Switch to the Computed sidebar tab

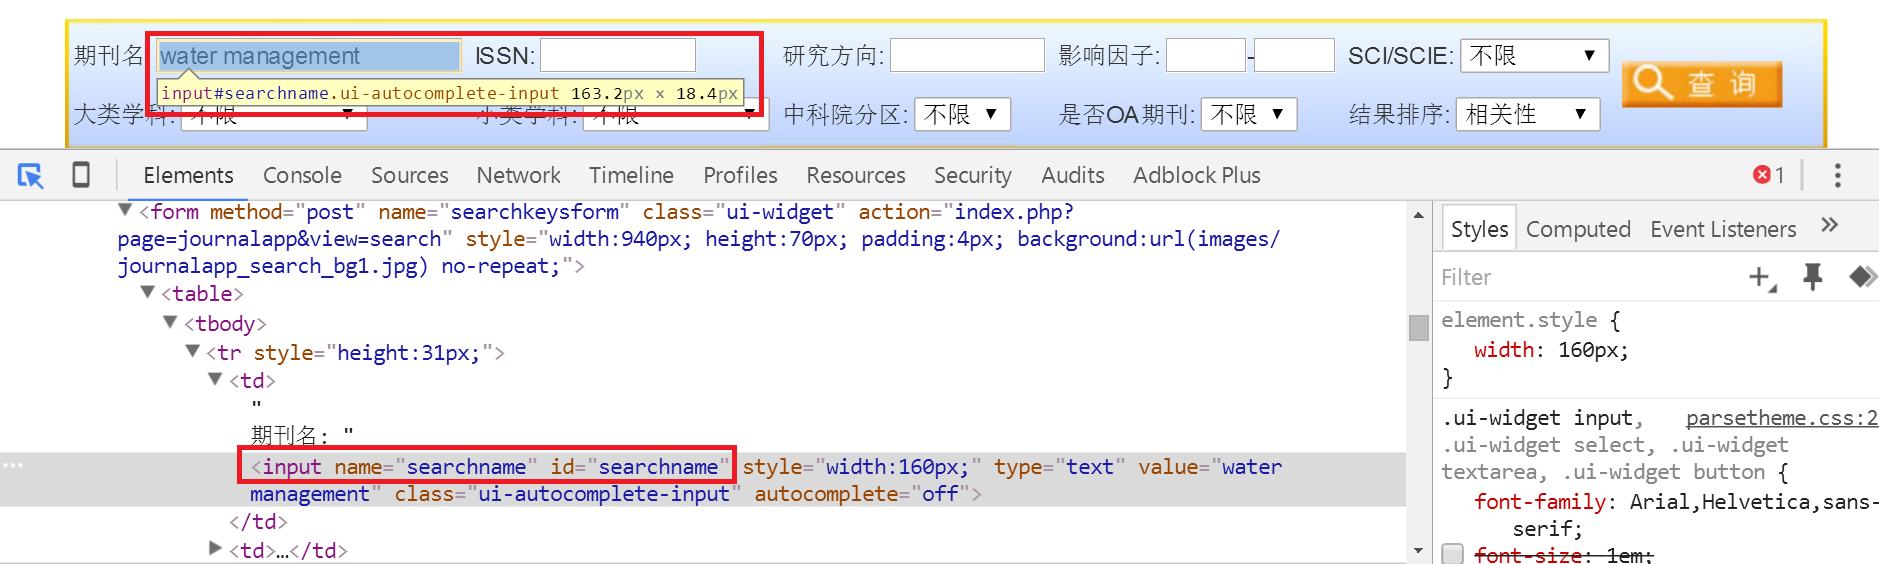click(x=1578, y=229)
